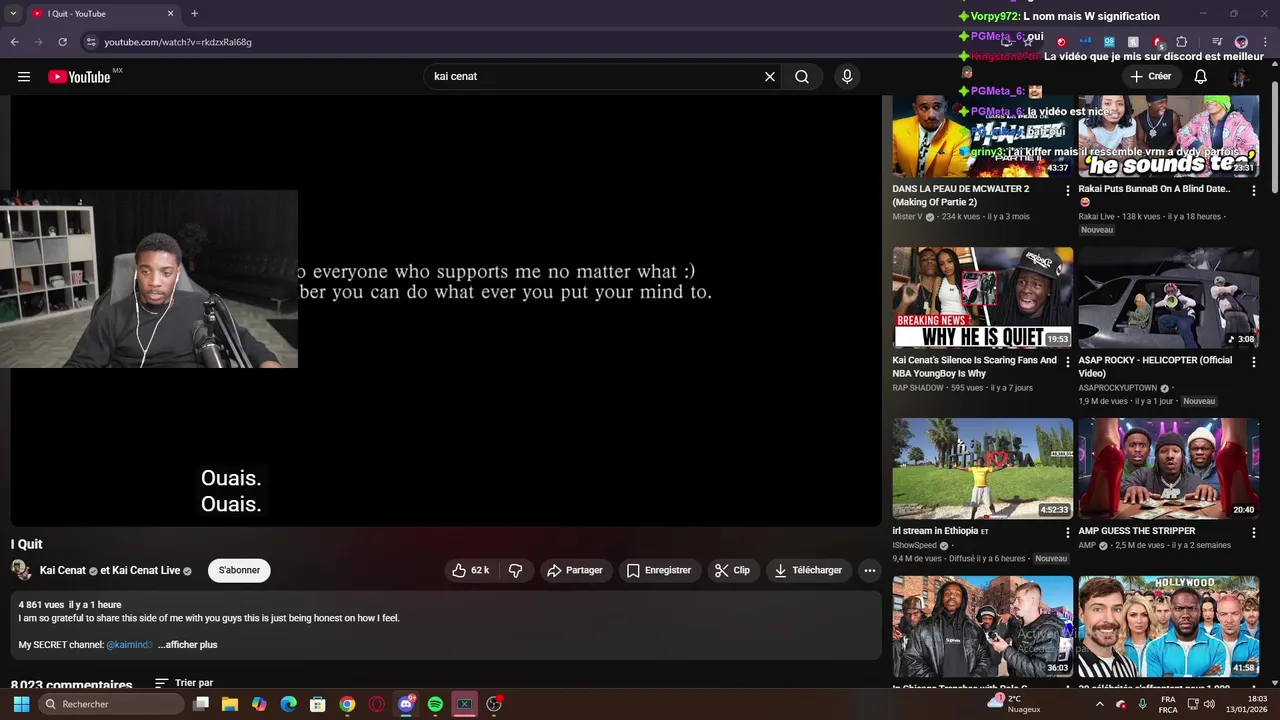Open options for 'AMP GUESS THE STRIPPER' video

click(1253, 532)
